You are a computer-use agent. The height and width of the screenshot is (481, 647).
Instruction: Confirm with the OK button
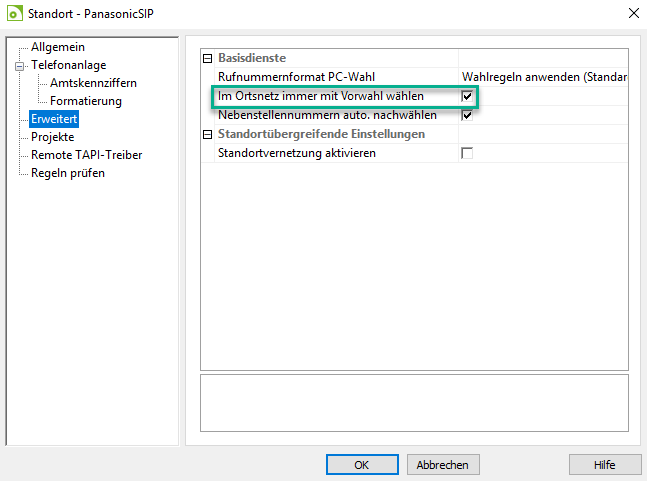click(362, 465)
